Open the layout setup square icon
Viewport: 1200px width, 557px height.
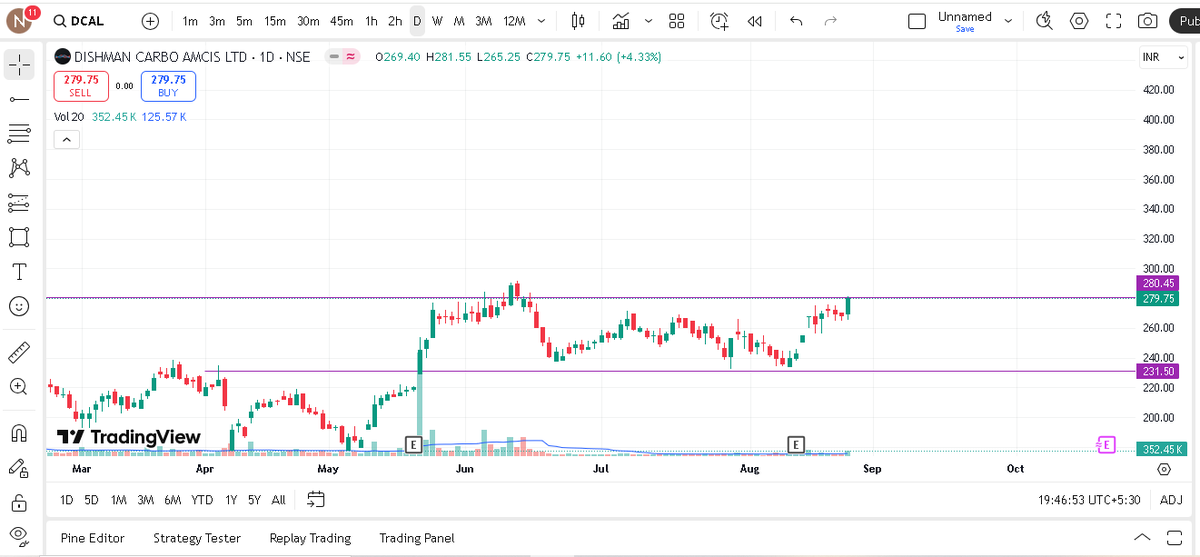pyautogui.click(x=917, y=21)
